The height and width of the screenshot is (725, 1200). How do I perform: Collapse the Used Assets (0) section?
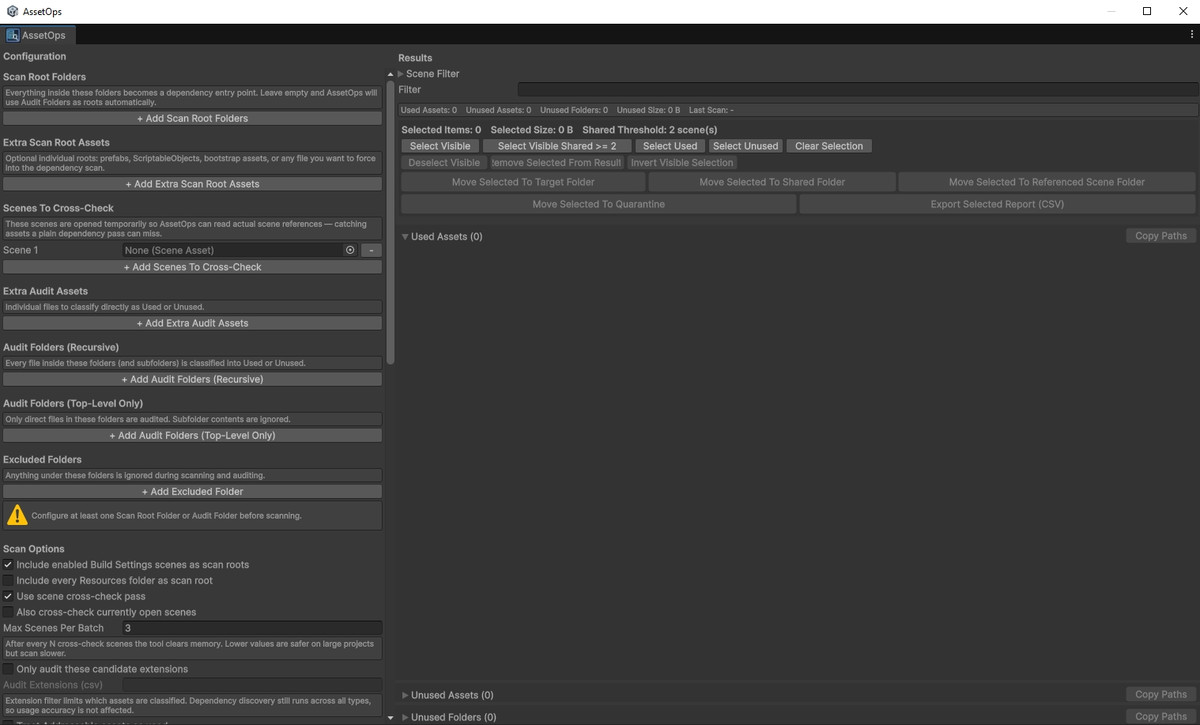(x=405, y=237)
